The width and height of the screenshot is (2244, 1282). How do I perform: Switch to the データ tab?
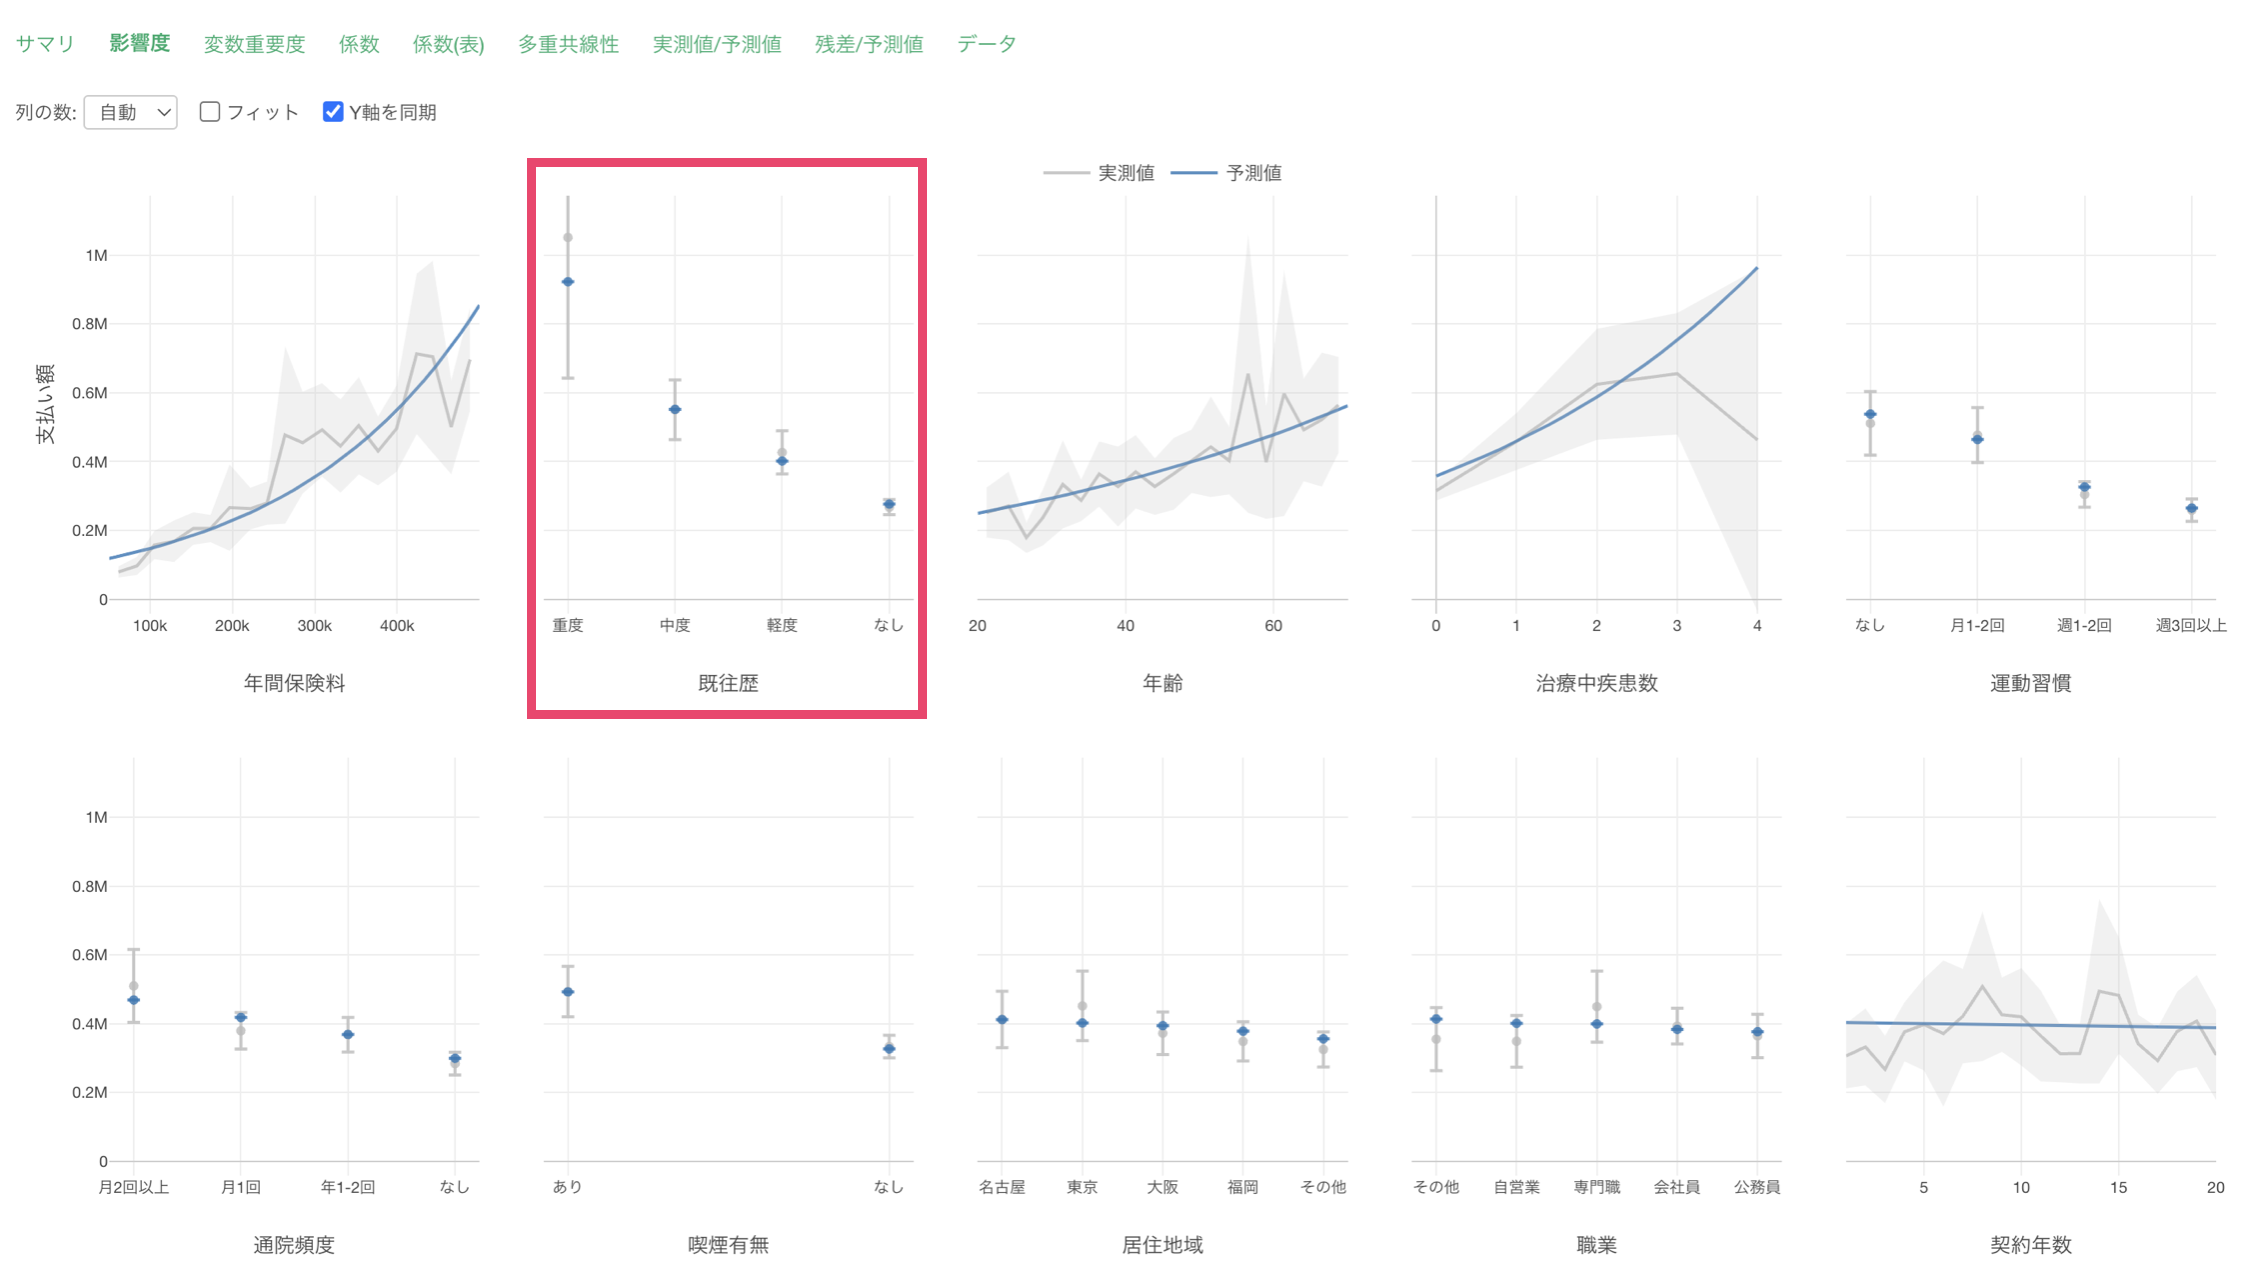(x=986, y=44)
